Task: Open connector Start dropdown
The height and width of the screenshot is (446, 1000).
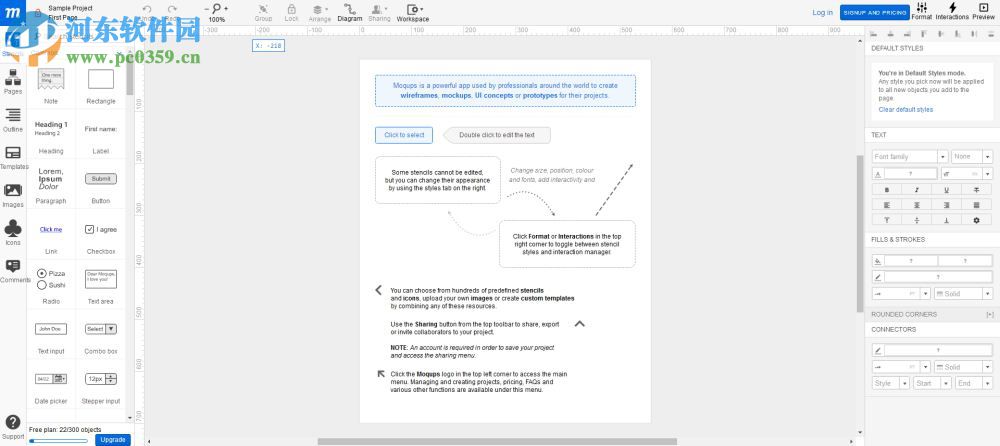Action: point(932,383)
